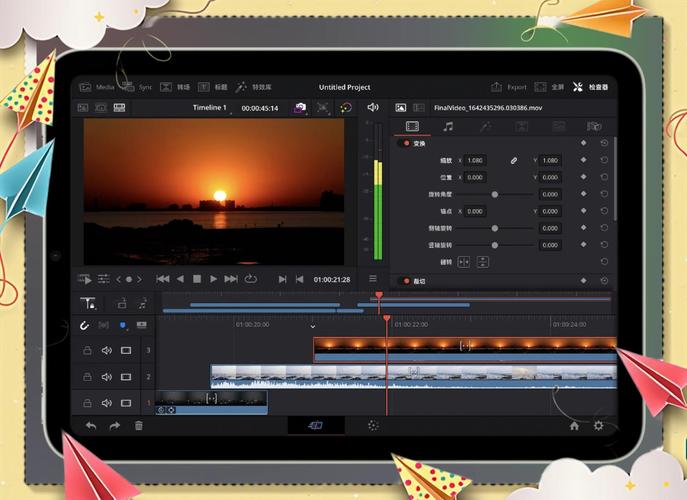Reset the position parameter with its reset arrow
687x500 pixels.
coord(604,177)
